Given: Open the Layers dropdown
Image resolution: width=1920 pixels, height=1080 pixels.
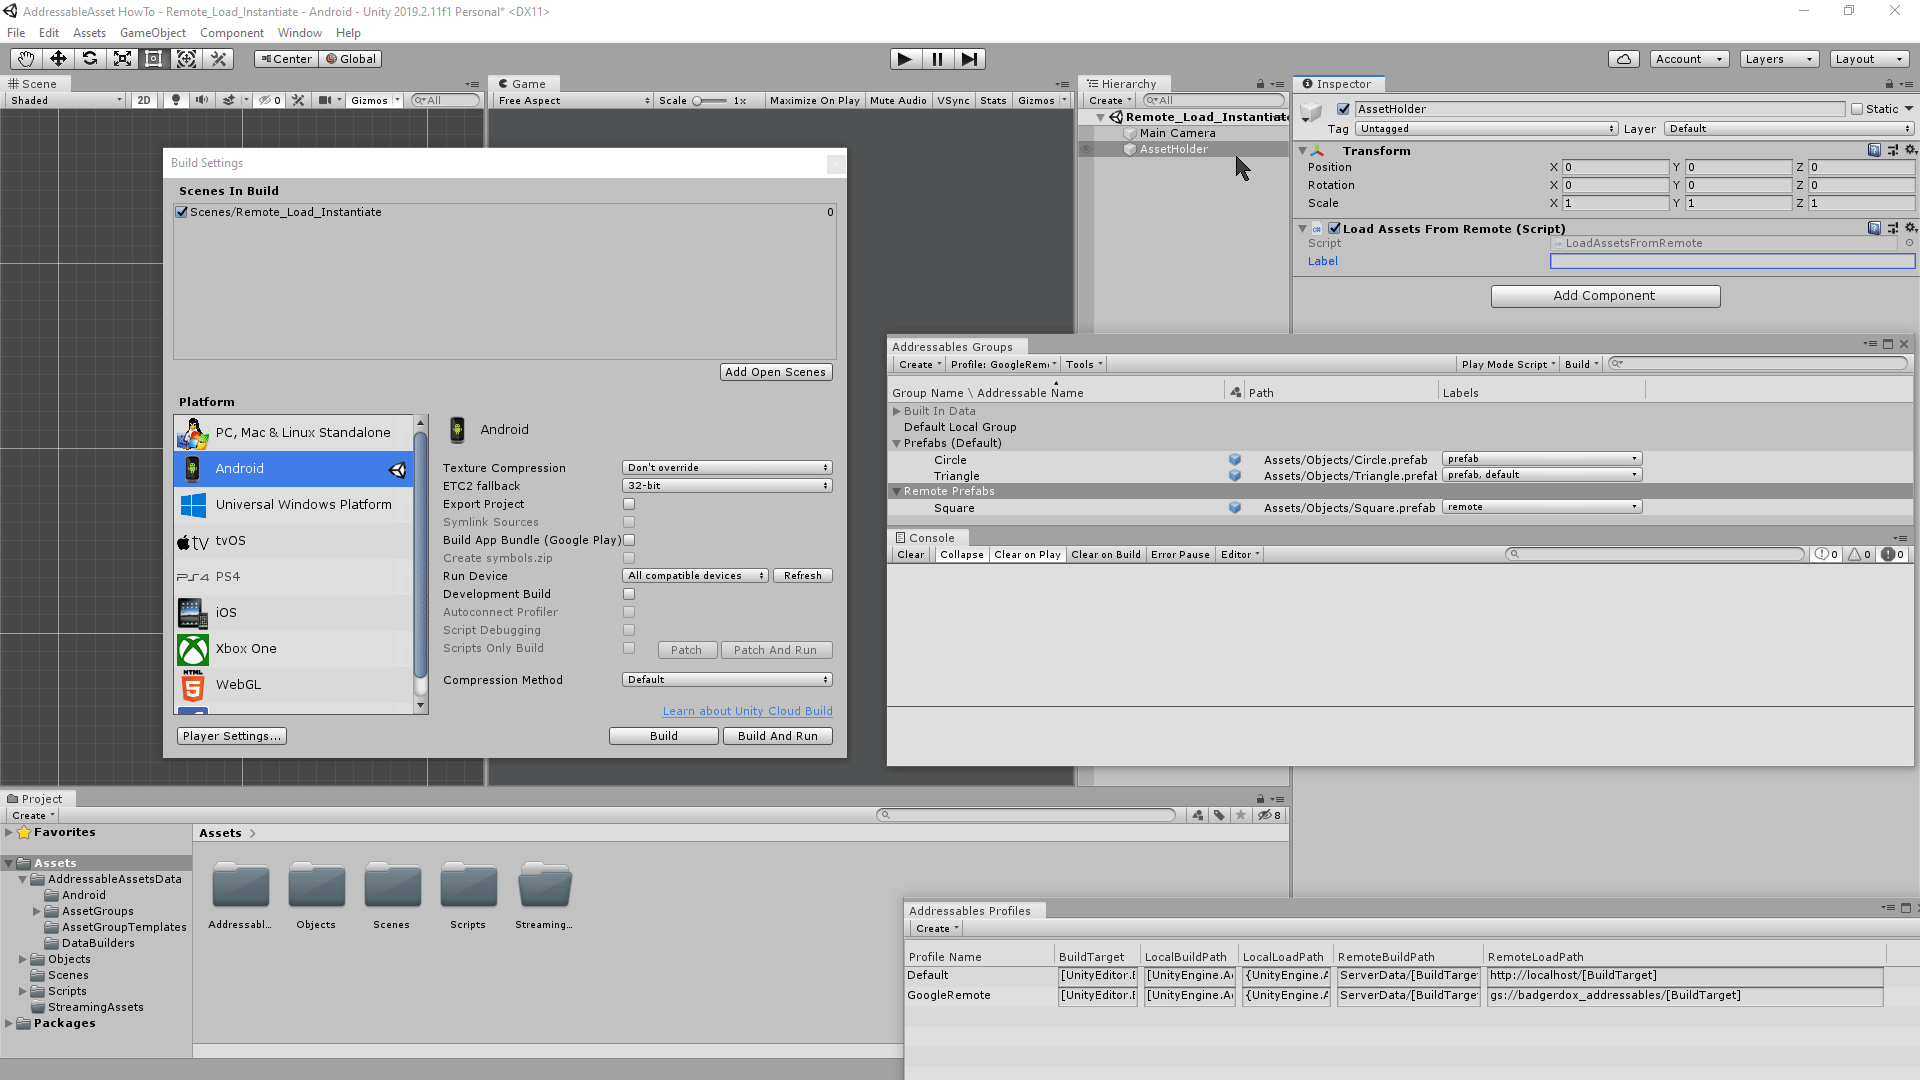Looking at the screenshot, I should tap(1778, 59).
